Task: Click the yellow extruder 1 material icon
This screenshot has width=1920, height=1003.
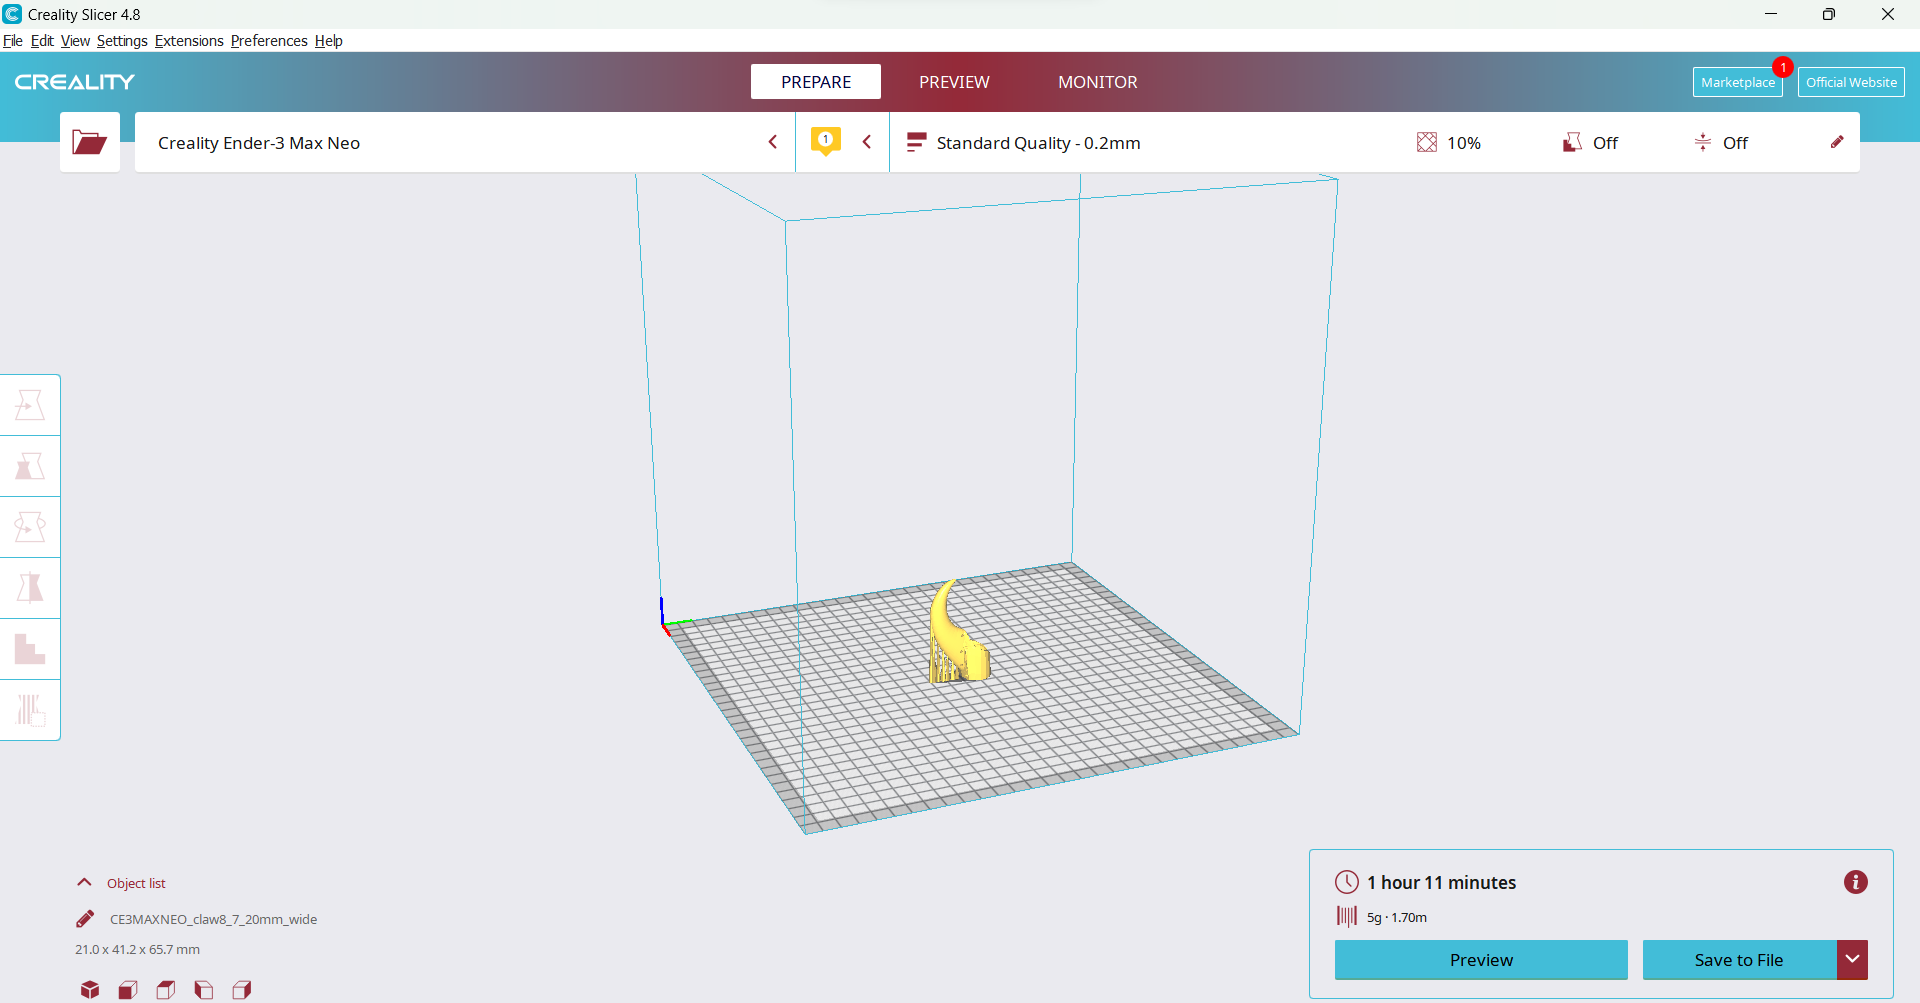Action: (x=826, y=141)
